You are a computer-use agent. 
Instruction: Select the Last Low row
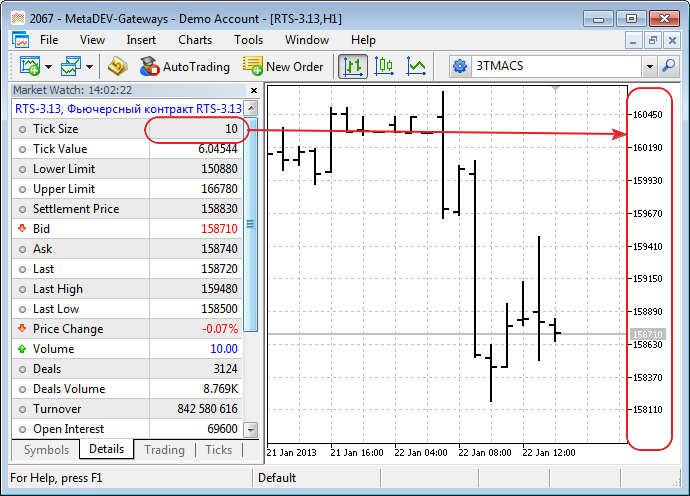click(x=128, y=309)
